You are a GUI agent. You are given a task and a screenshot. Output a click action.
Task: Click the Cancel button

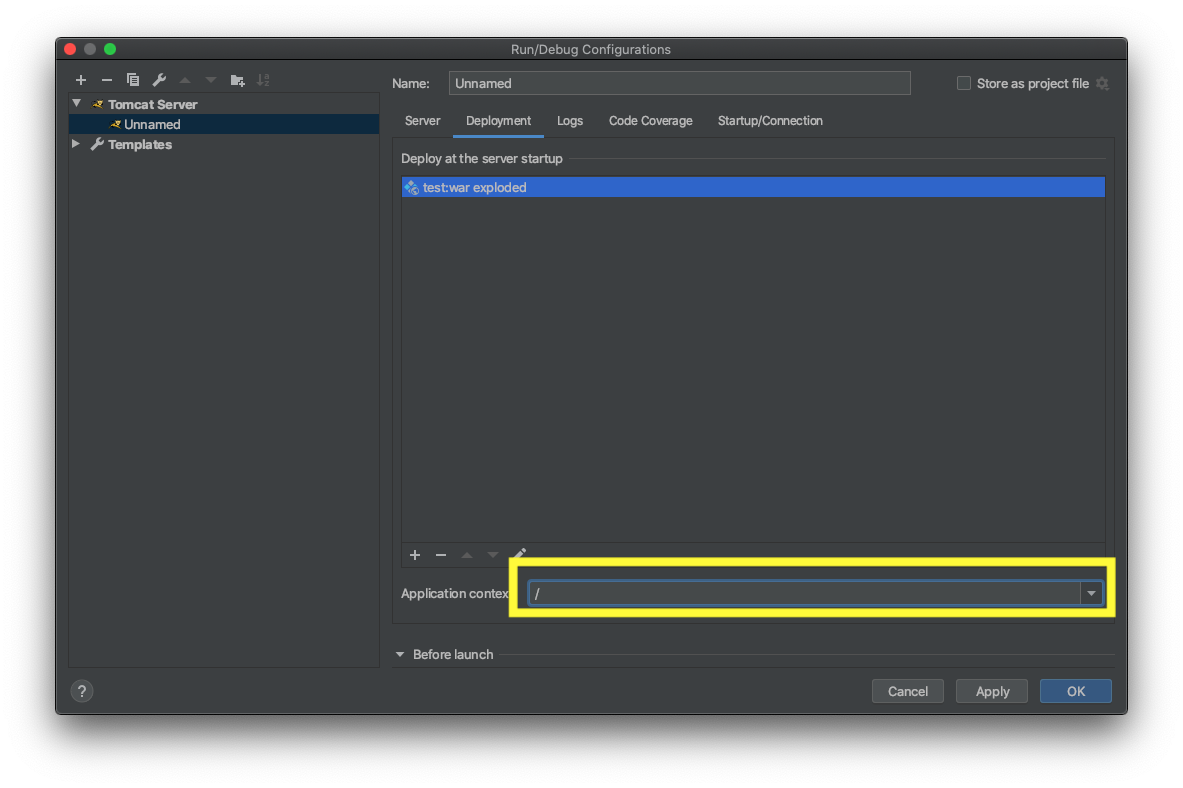pyautogui.click(x=908, y=691)
